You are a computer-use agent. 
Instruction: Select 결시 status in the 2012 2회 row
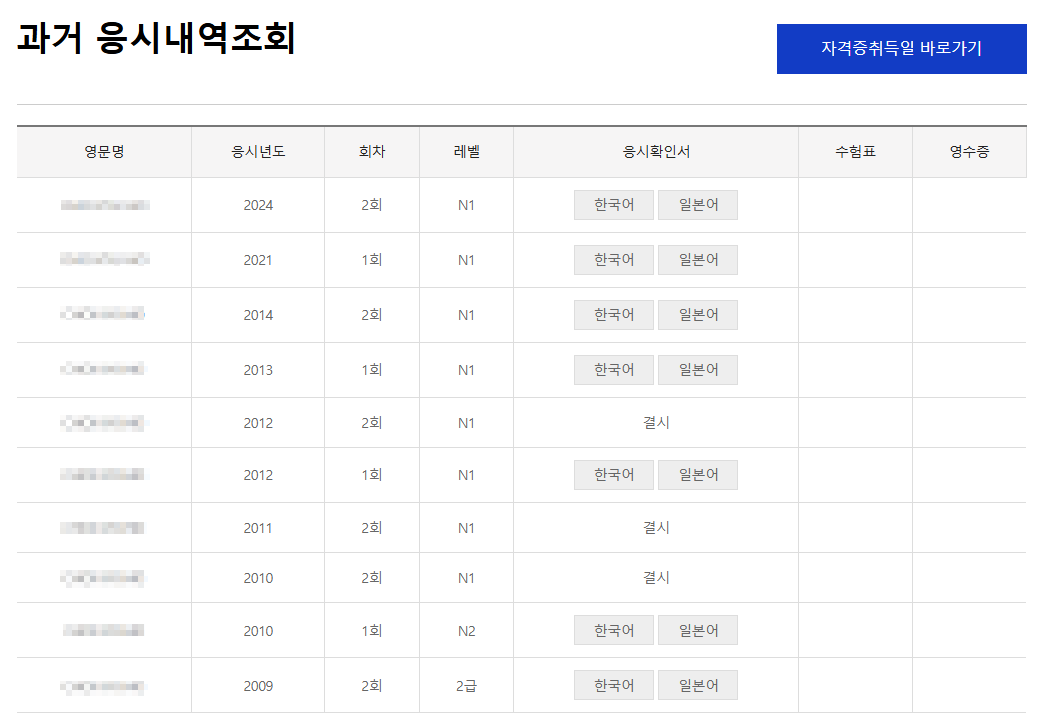(x=656, y=423)
